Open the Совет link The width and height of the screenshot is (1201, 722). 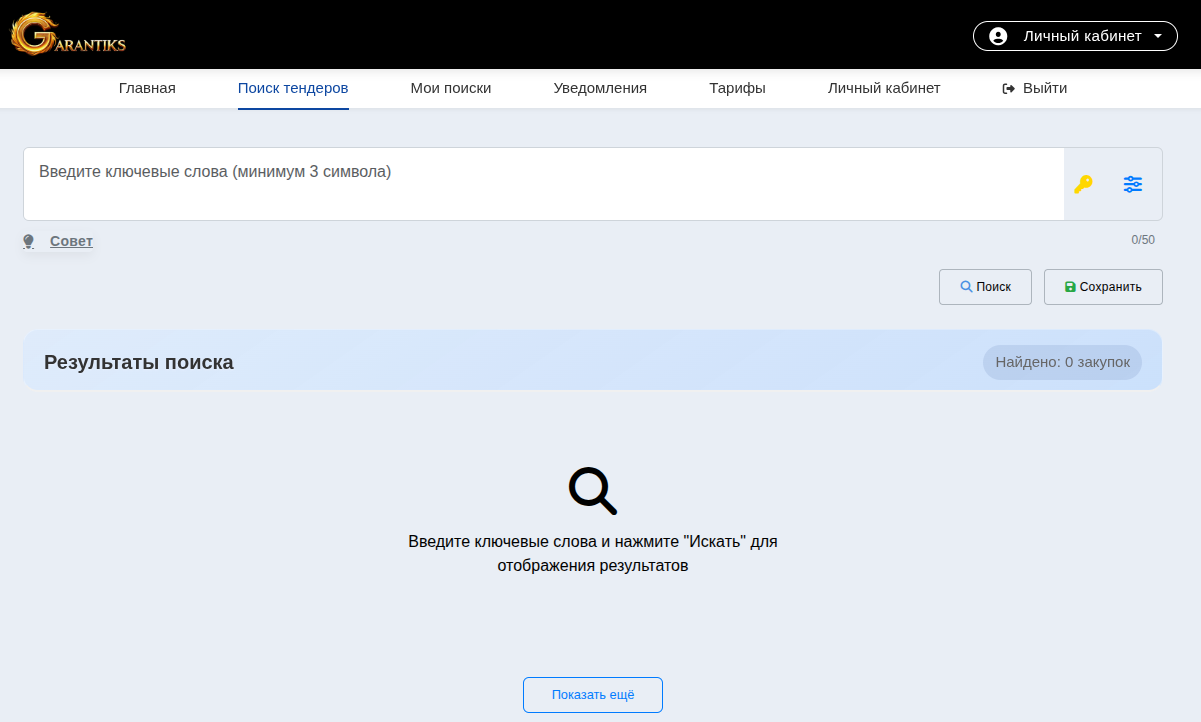coord(70,241)
